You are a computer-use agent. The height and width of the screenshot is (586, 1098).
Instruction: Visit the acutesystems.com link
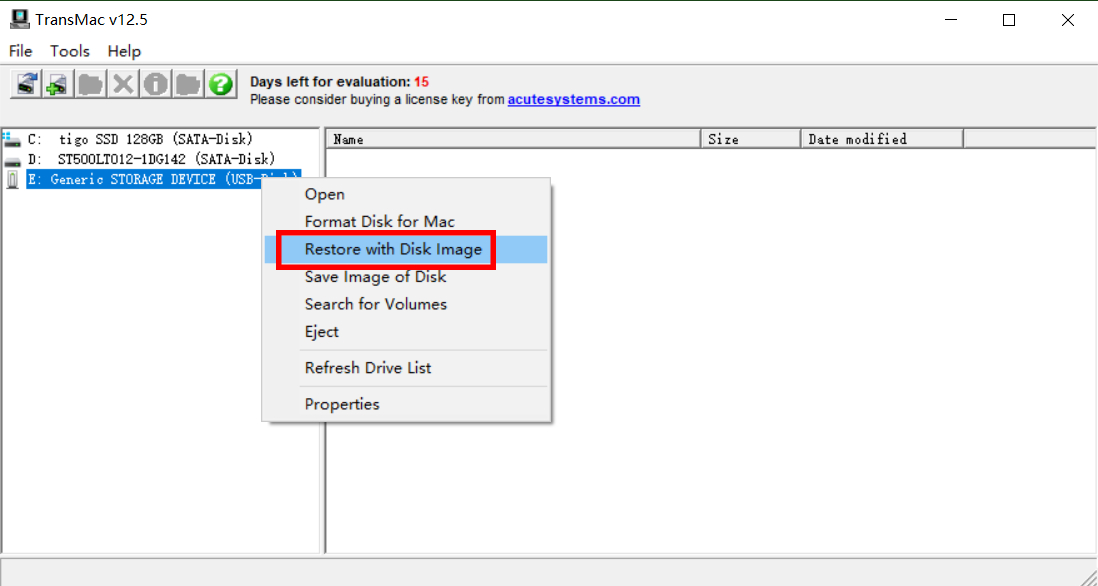coord(574,99)
